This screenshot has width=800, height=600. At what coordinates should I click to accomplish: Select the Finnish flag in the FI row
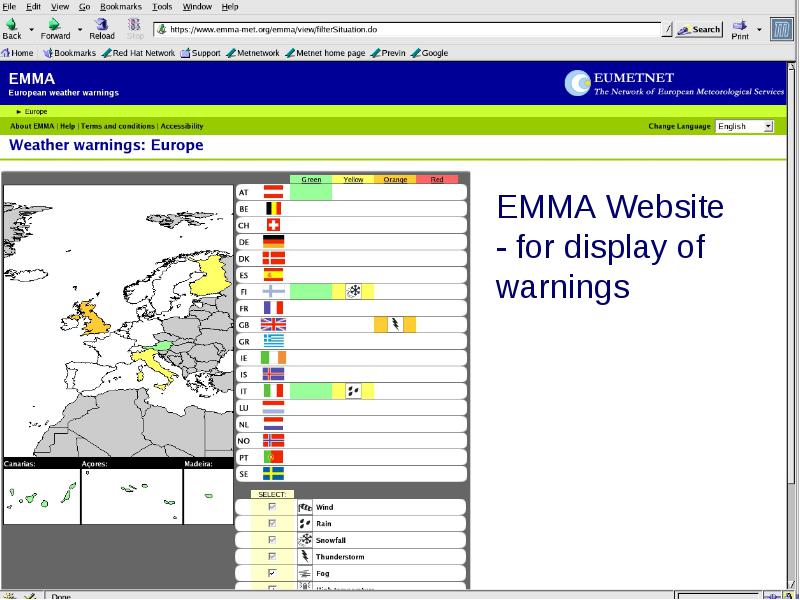273,291
